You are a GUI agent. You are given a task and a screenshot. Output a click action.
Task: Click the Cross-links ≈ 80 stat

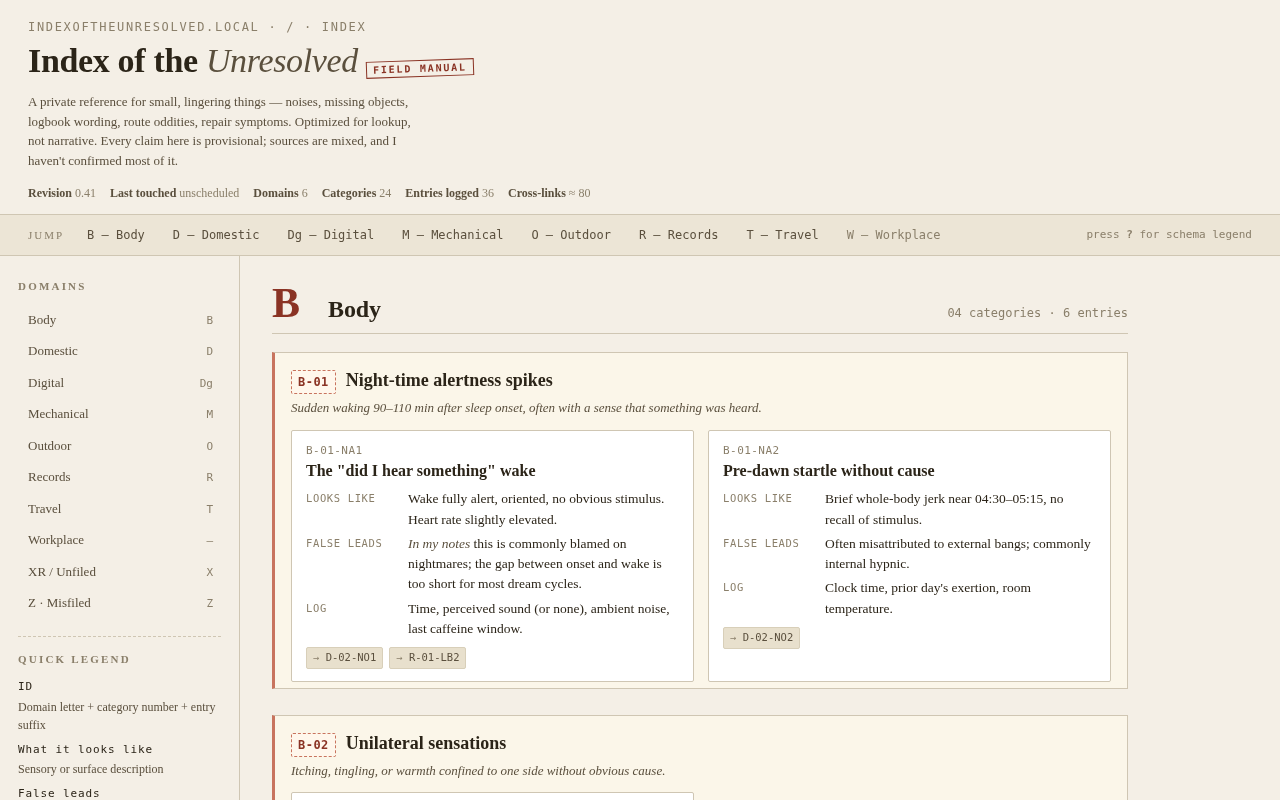549,193
